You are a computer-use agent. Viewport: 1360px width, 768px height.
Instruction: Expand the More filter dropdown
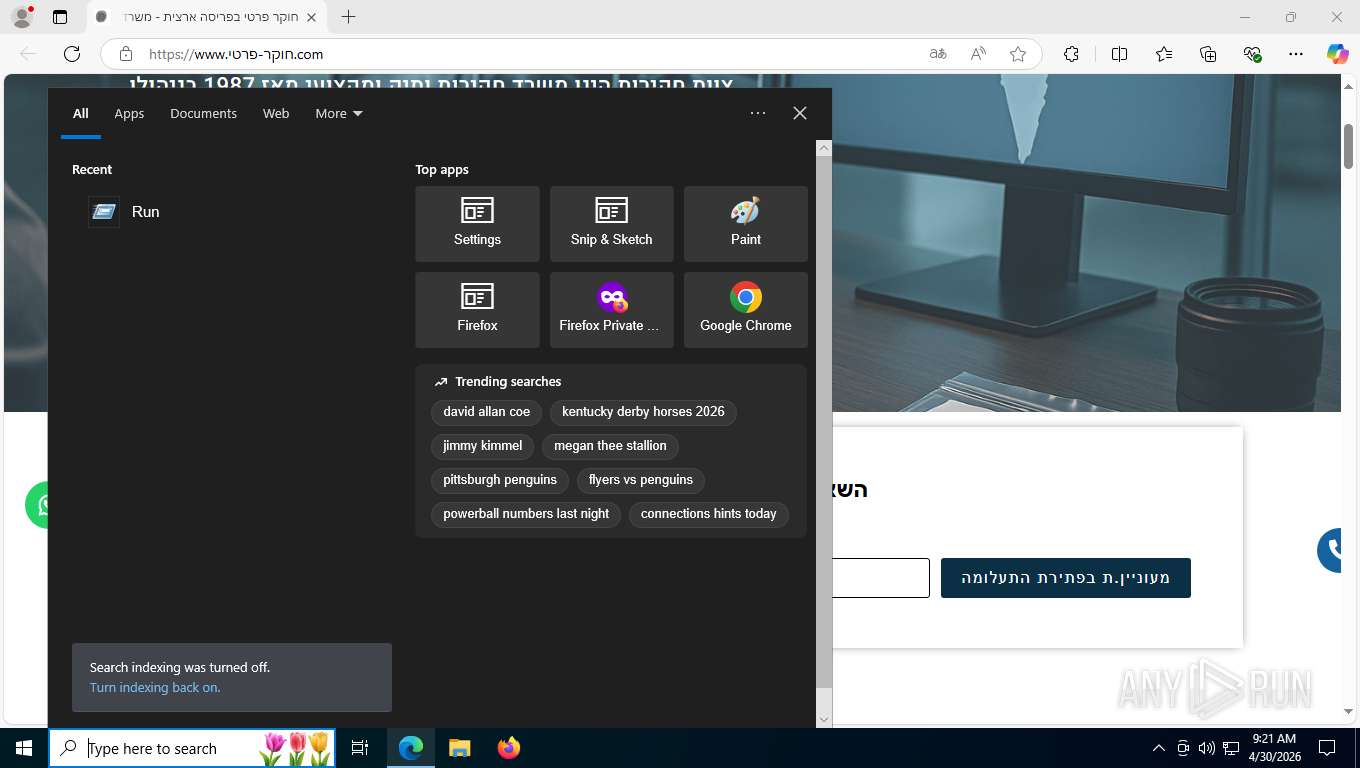point(339,113)
